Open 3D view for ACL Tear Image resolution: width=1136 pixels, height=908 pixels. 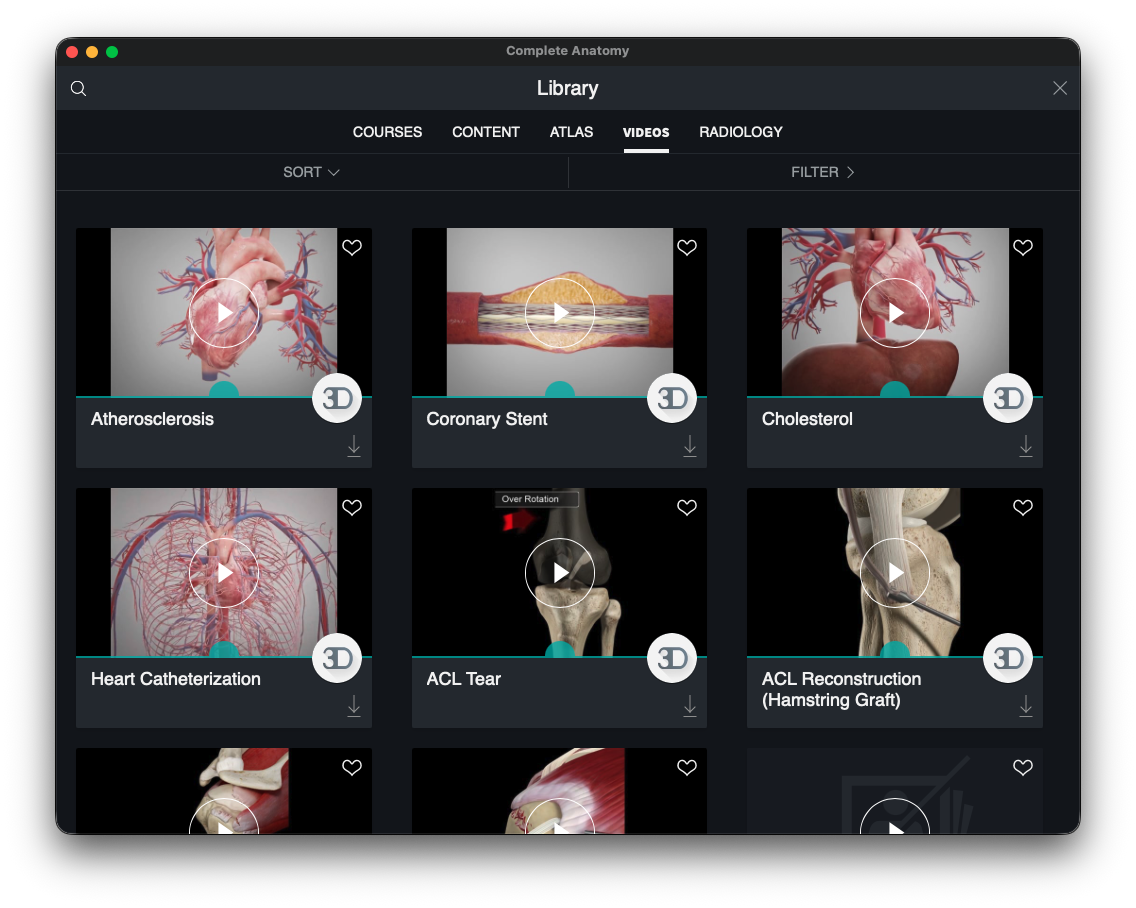tap(672, 658)
